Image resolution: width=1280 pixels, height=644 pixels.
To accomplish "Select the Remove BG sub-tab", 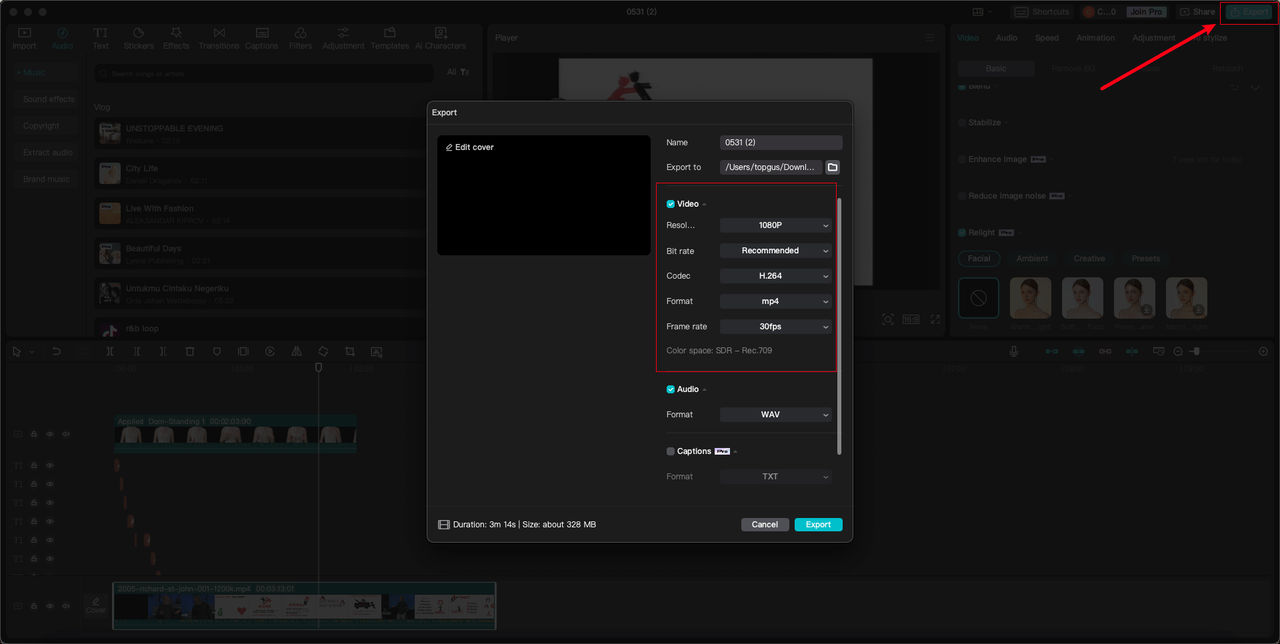I will point(1073,68).
